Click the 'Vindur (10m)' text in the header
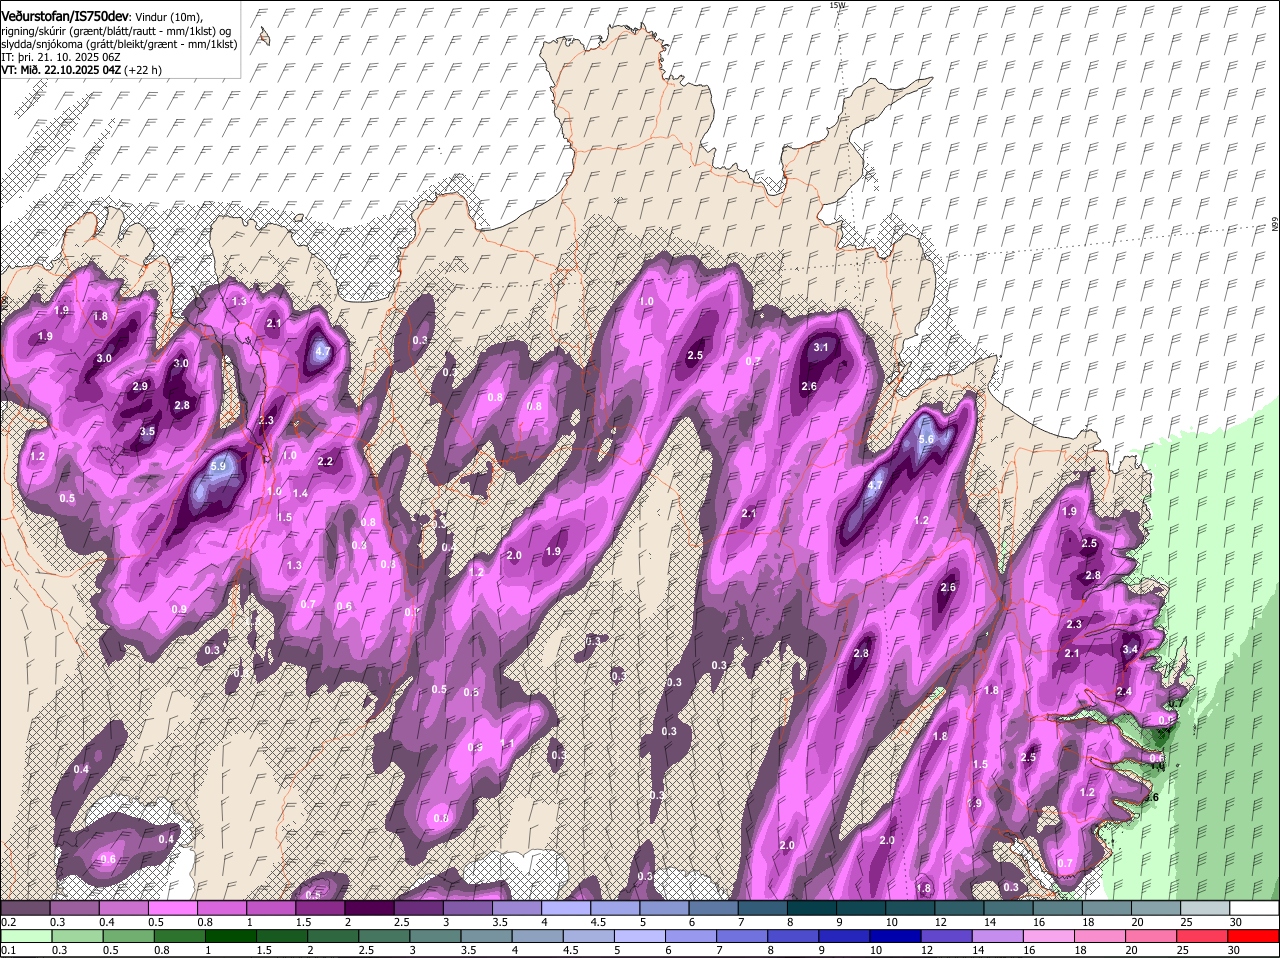This screenshot has width=1280, height=958. (168, 17)
